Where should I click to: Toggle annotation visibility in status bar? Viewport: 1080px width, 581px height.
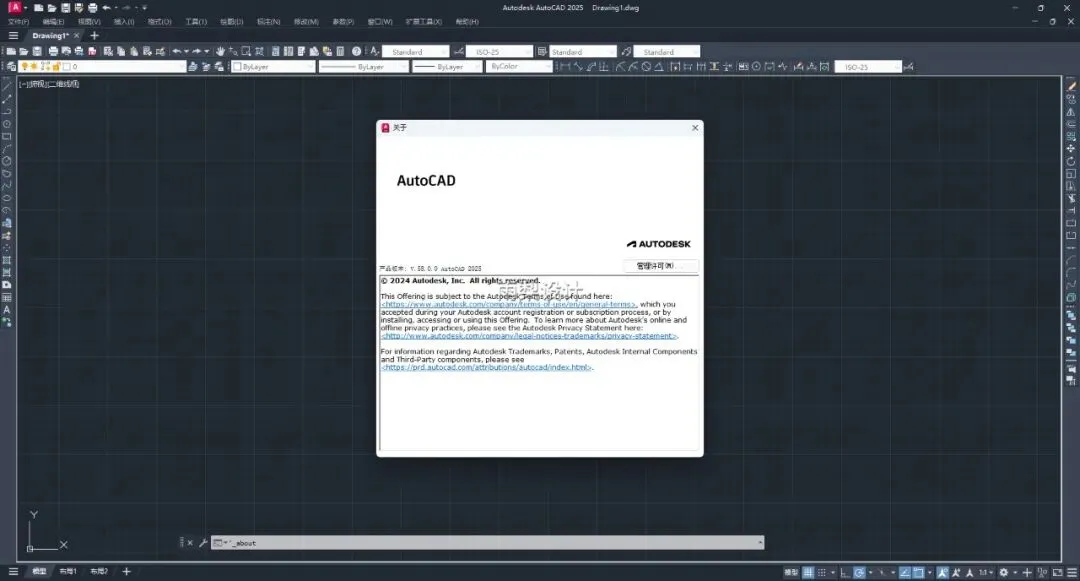[942, 572]
